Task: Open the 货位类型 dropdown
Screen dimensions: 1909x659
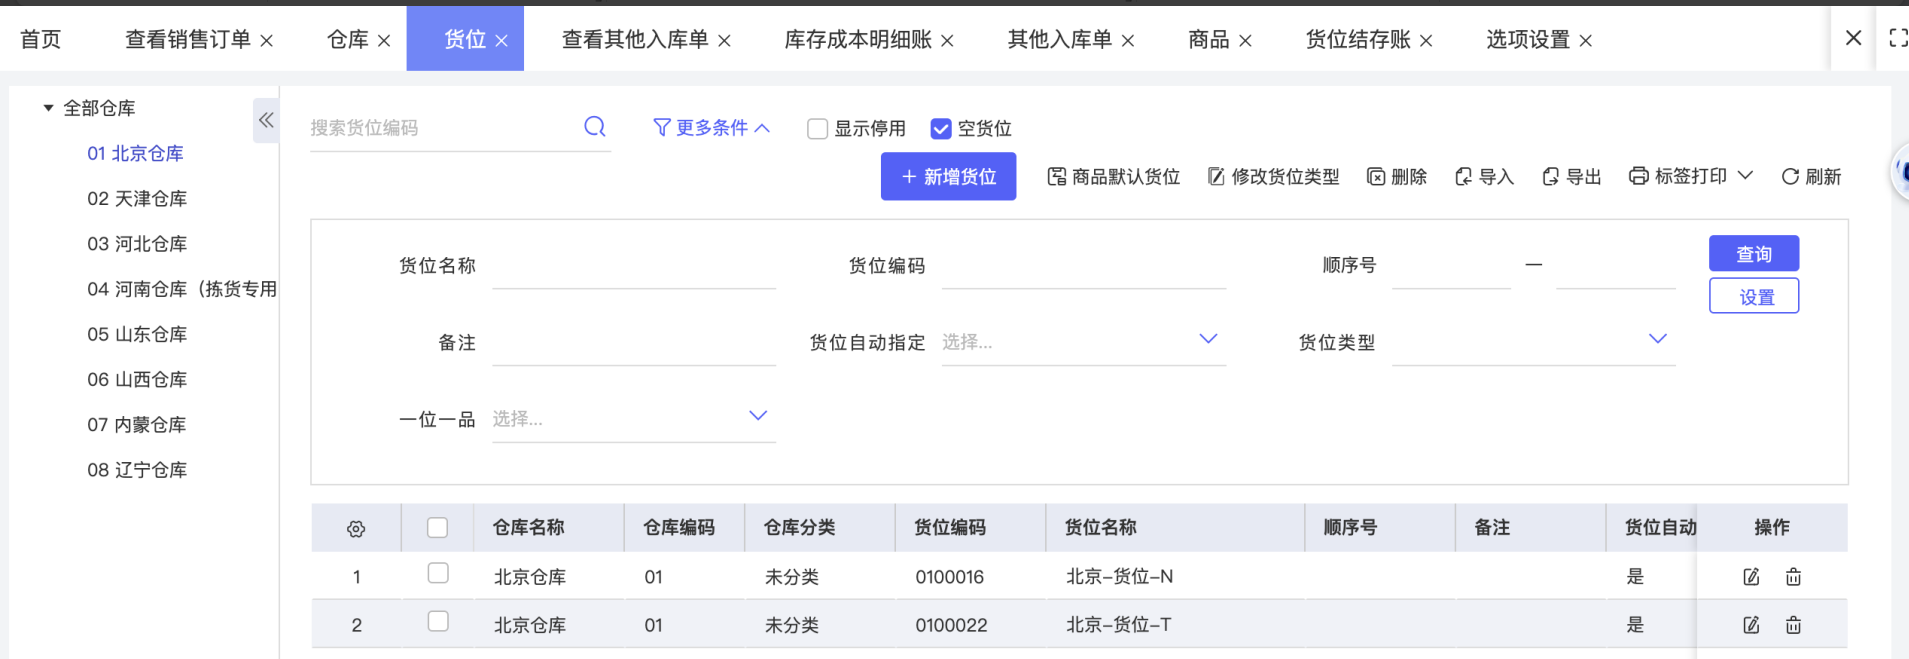Action: pyautogui.click(x=1533, y=342)
